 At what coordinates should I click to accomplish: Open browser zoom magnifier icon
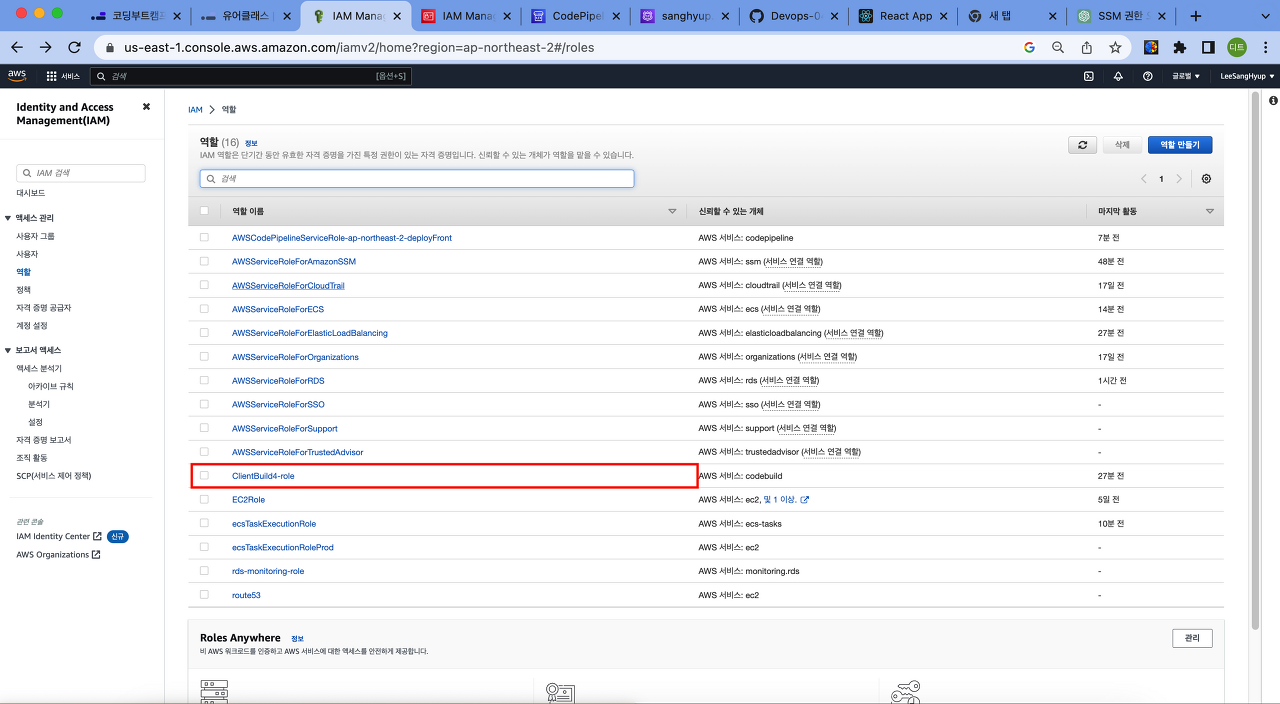(x=1058, y=47)
